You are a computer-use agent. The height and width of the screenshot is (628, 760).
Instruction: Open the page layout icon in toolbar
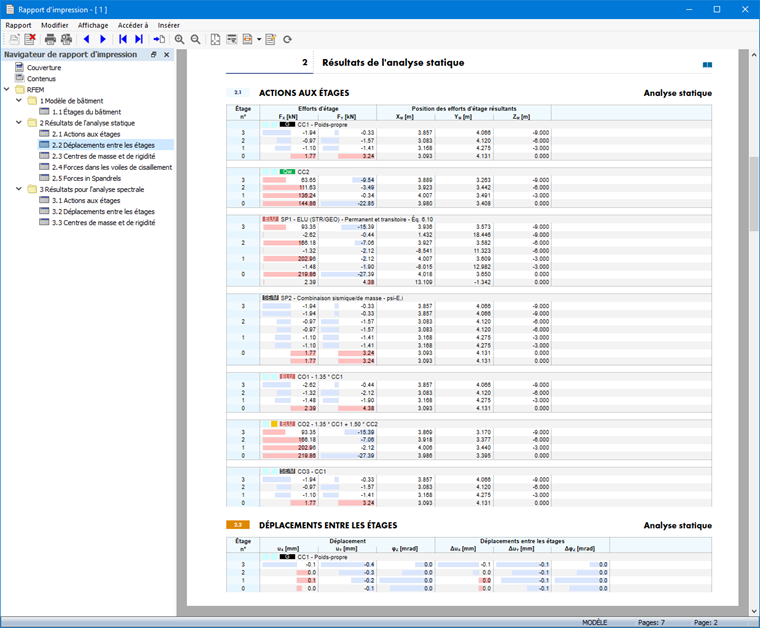215,39
